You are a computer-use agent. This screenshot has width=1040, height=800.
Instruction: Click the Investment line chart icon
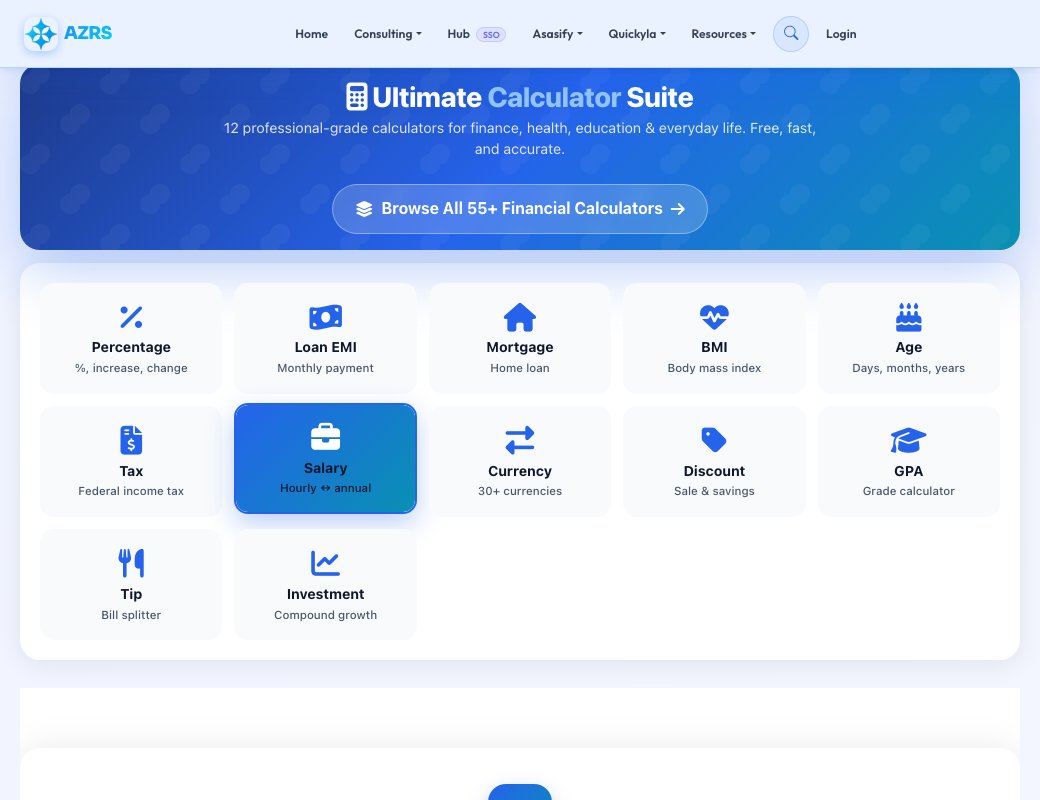(x=326, y=563)
